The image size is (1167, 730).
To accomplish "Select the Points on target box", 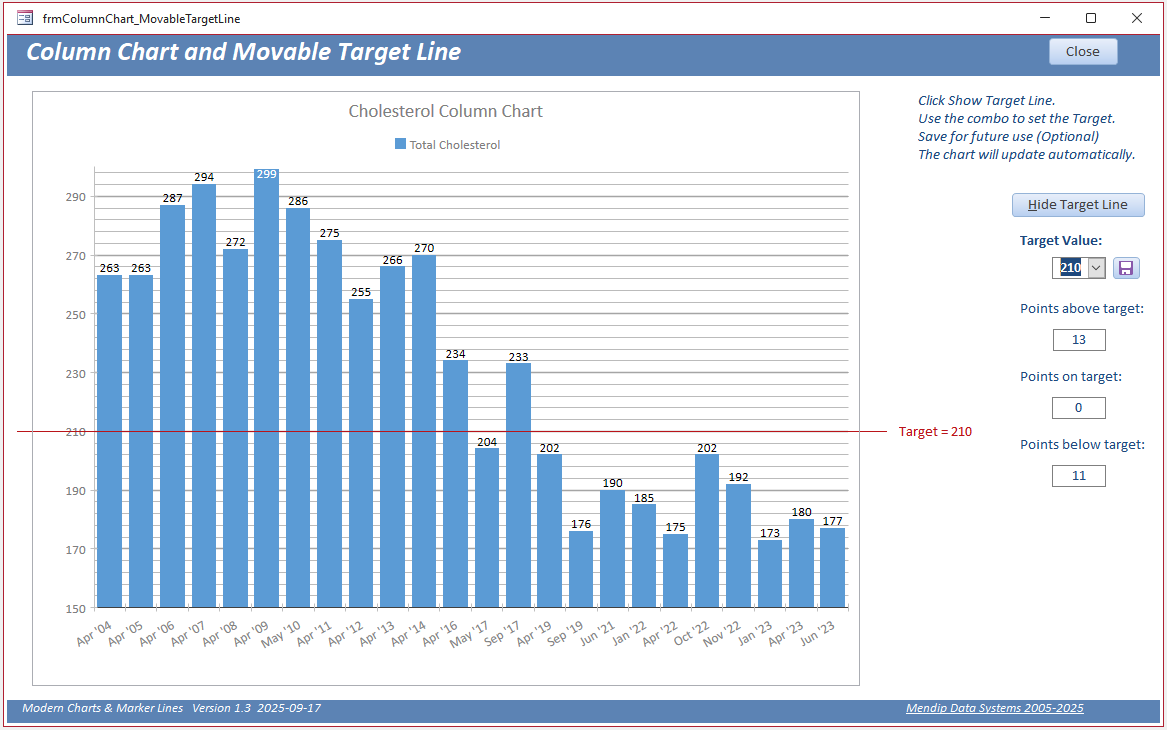I will (1078, 407).
